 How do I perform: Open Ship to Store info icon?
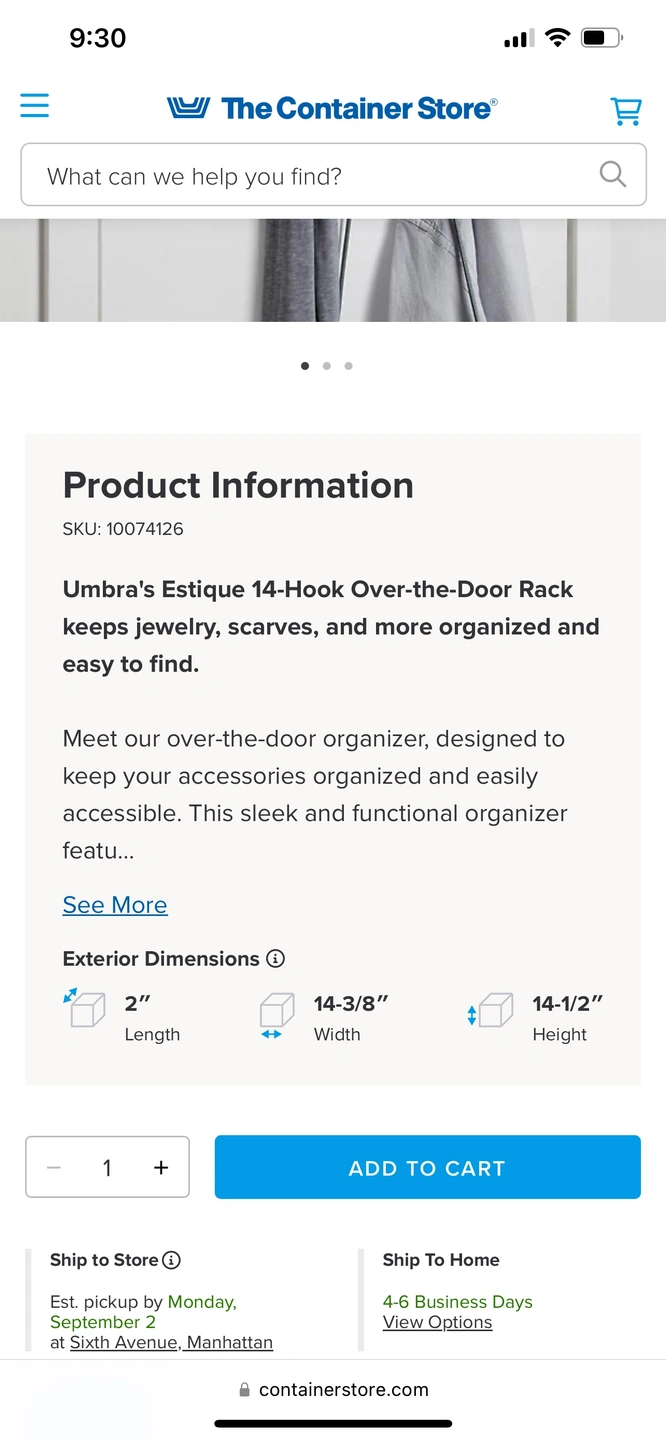tap(171, 1260)
